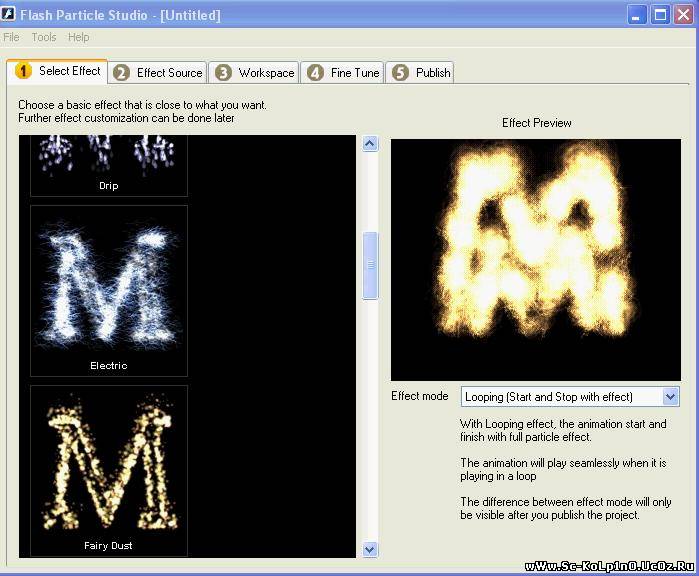699x576 pixels.
Task: Close the Flash Particle Studio window
Action: 683,15
